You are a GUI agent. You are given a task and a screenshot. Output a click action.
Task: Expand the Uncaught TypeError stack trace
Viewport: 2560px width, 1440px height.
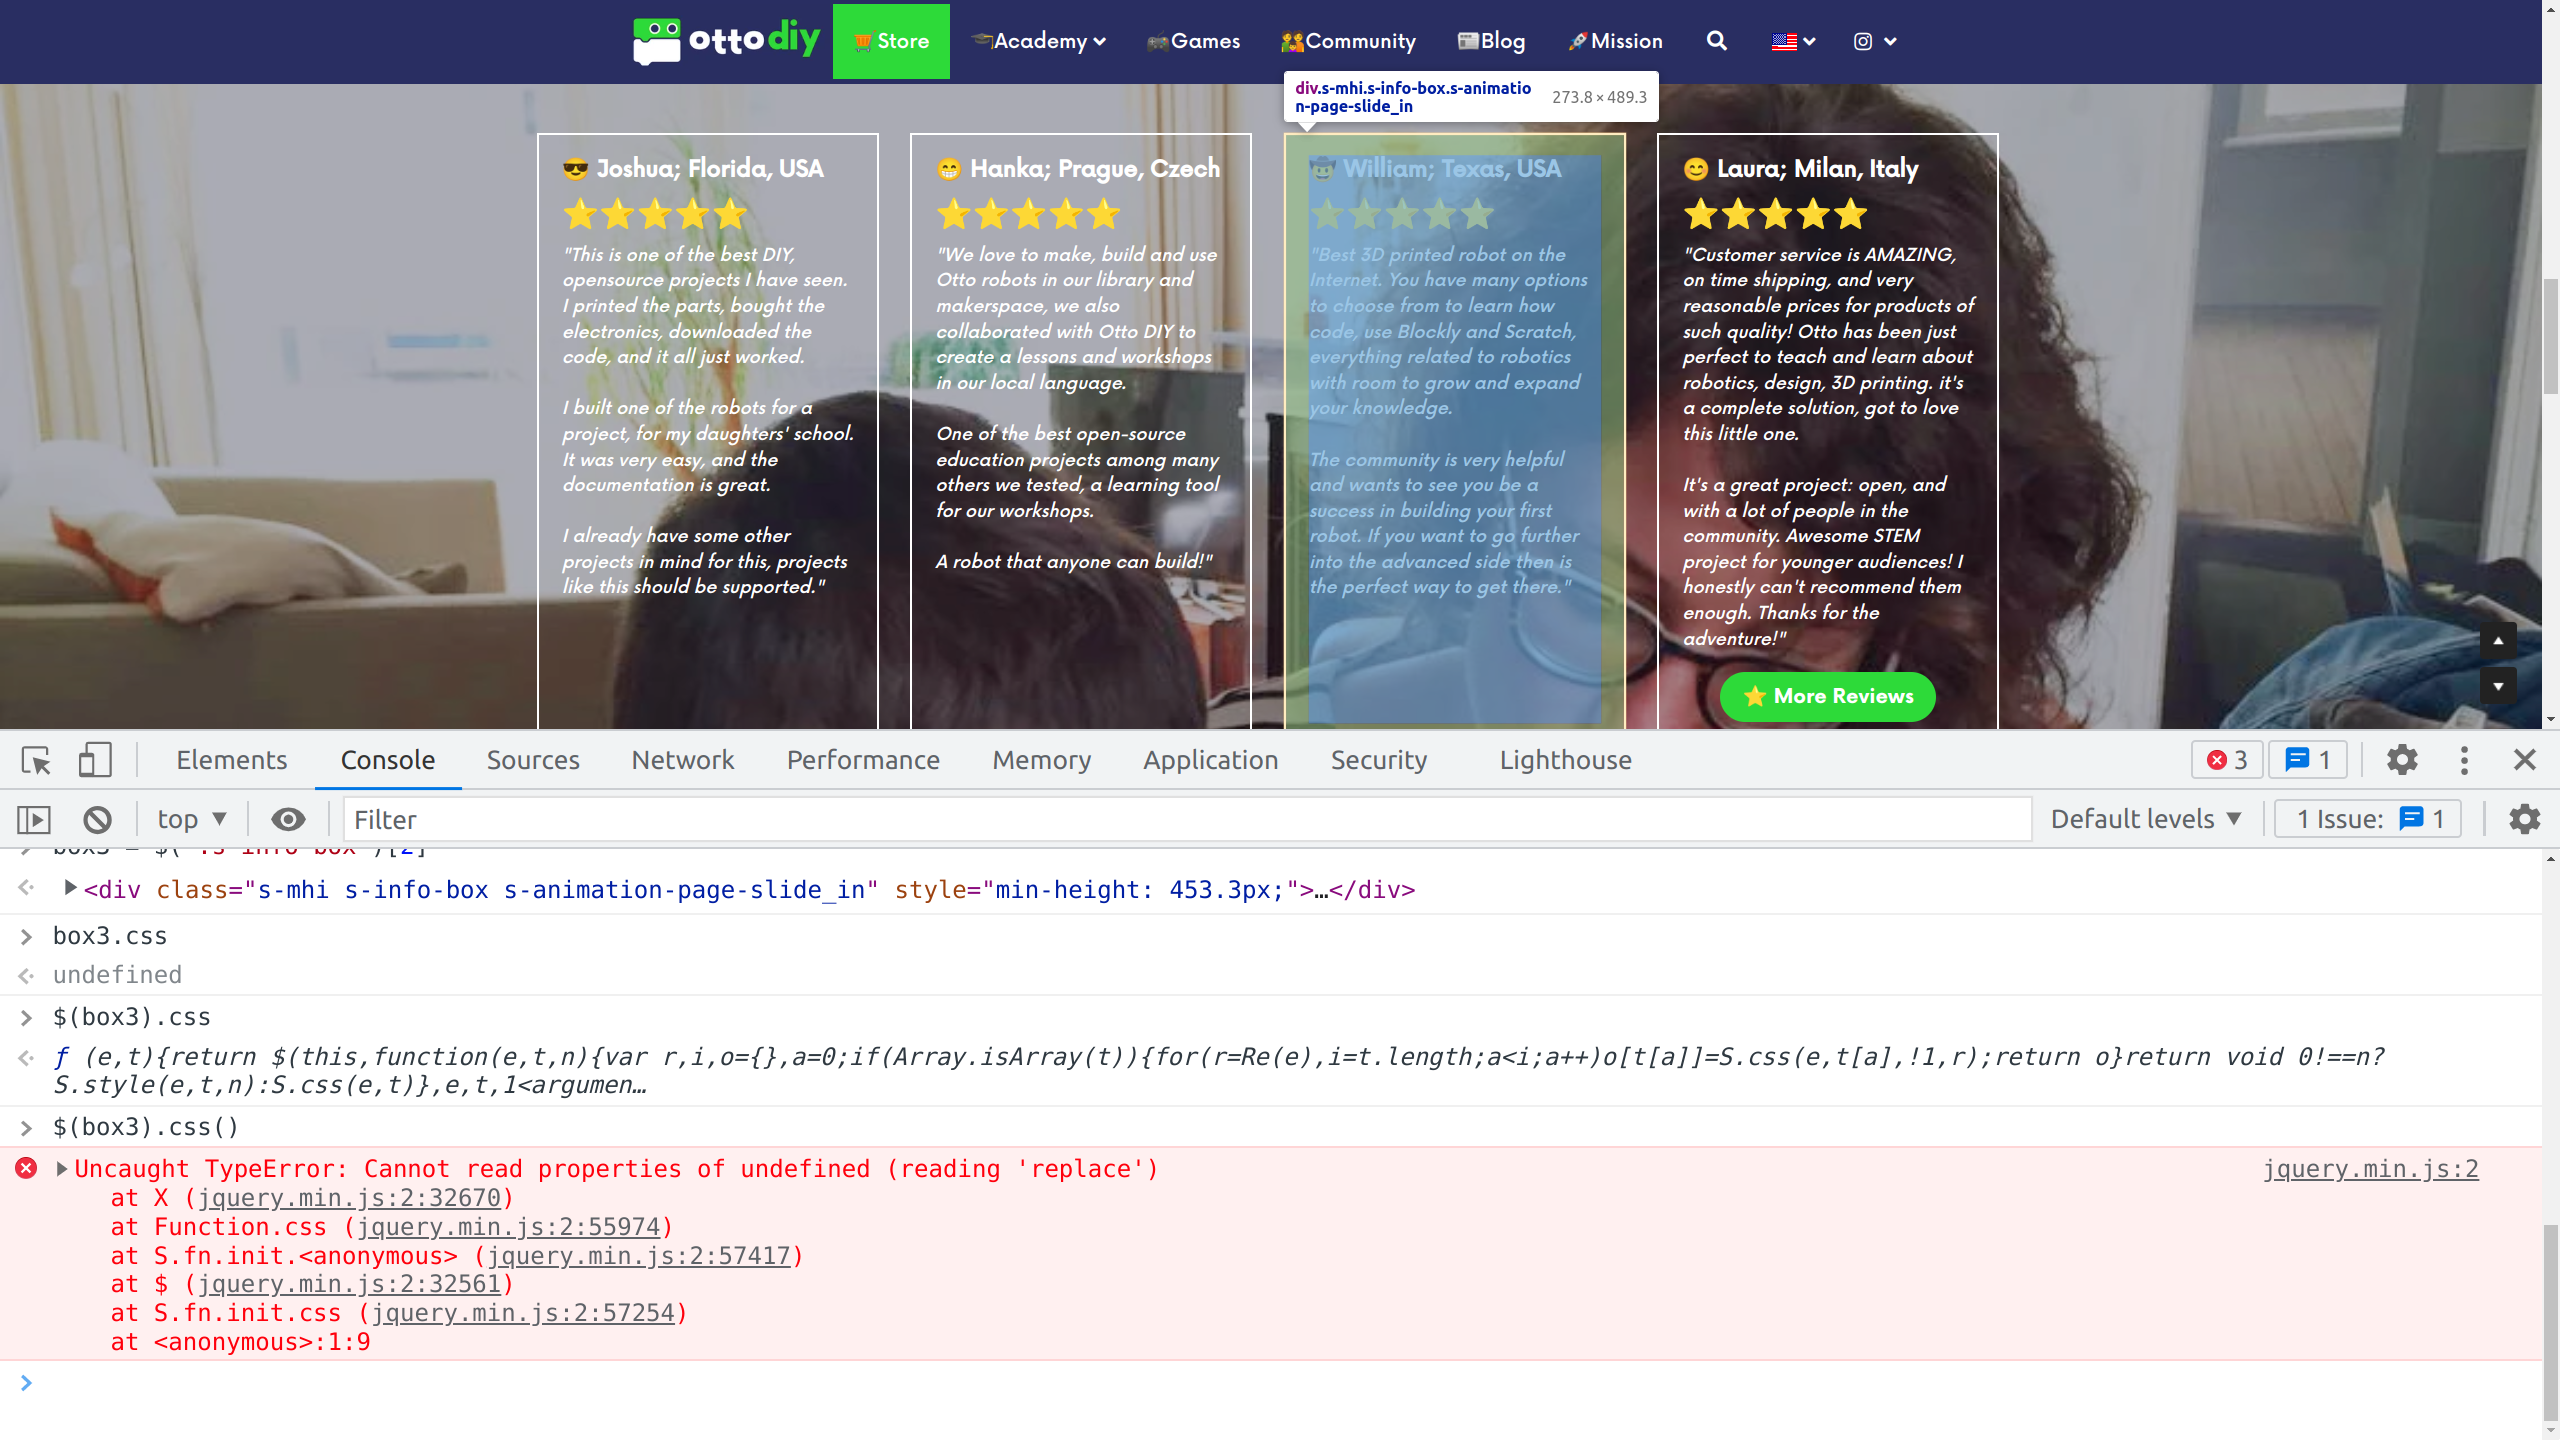coord(62,1169)
